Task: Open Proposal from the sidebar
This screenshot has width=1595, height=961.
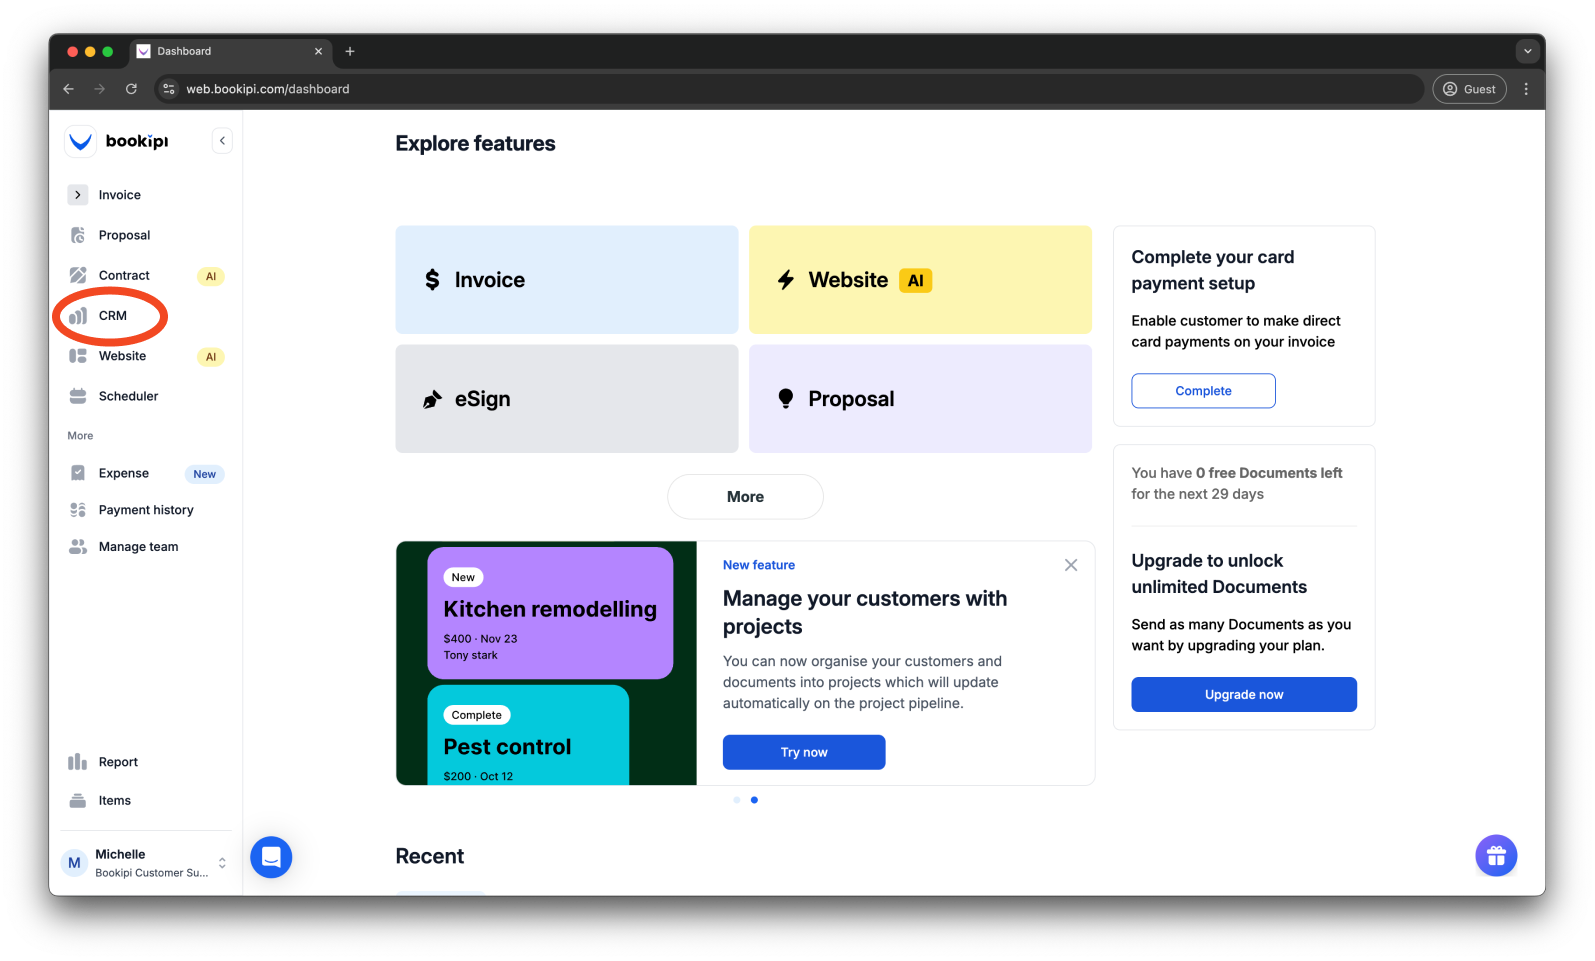Action: tap(124, 235)
